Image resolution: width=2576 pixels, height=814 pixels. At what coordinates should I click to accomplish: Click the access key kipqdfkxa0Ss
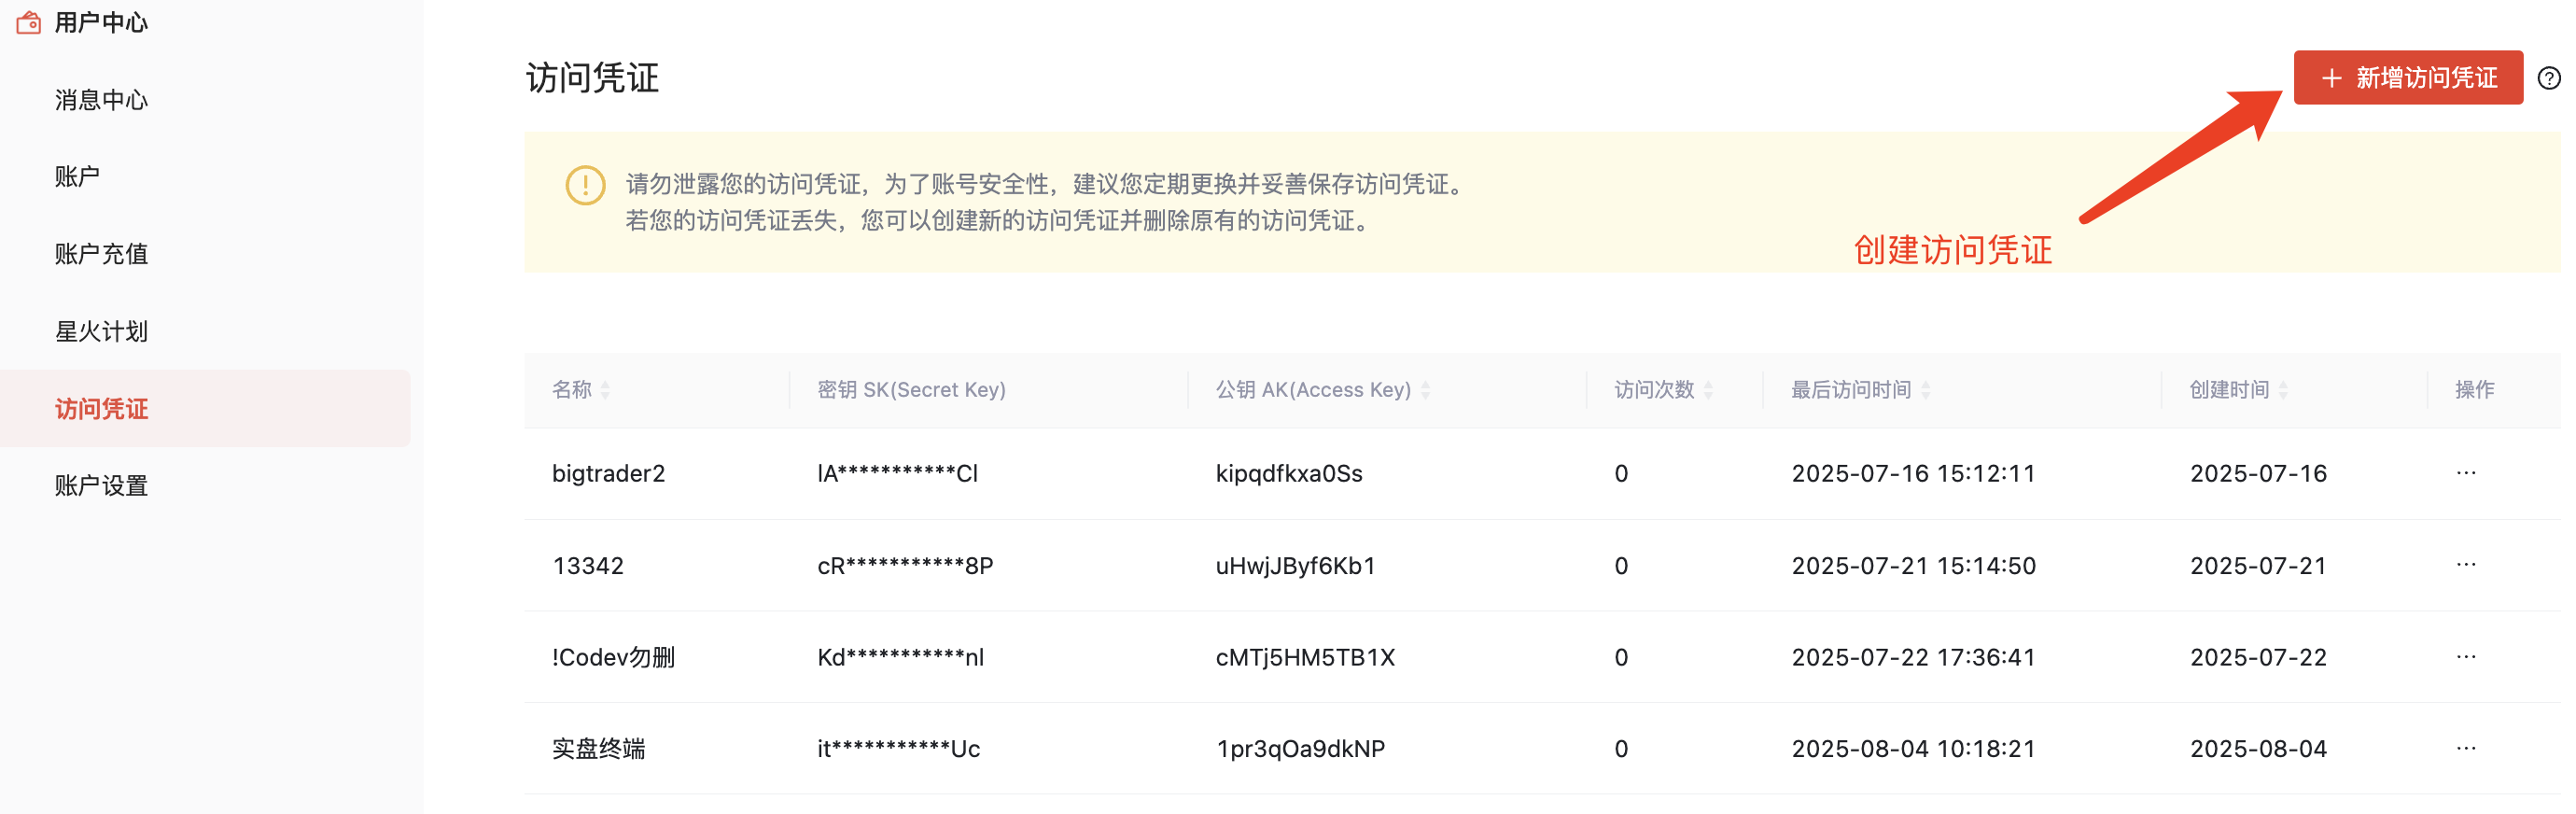pyautogui.click(x=1288, y=474)
